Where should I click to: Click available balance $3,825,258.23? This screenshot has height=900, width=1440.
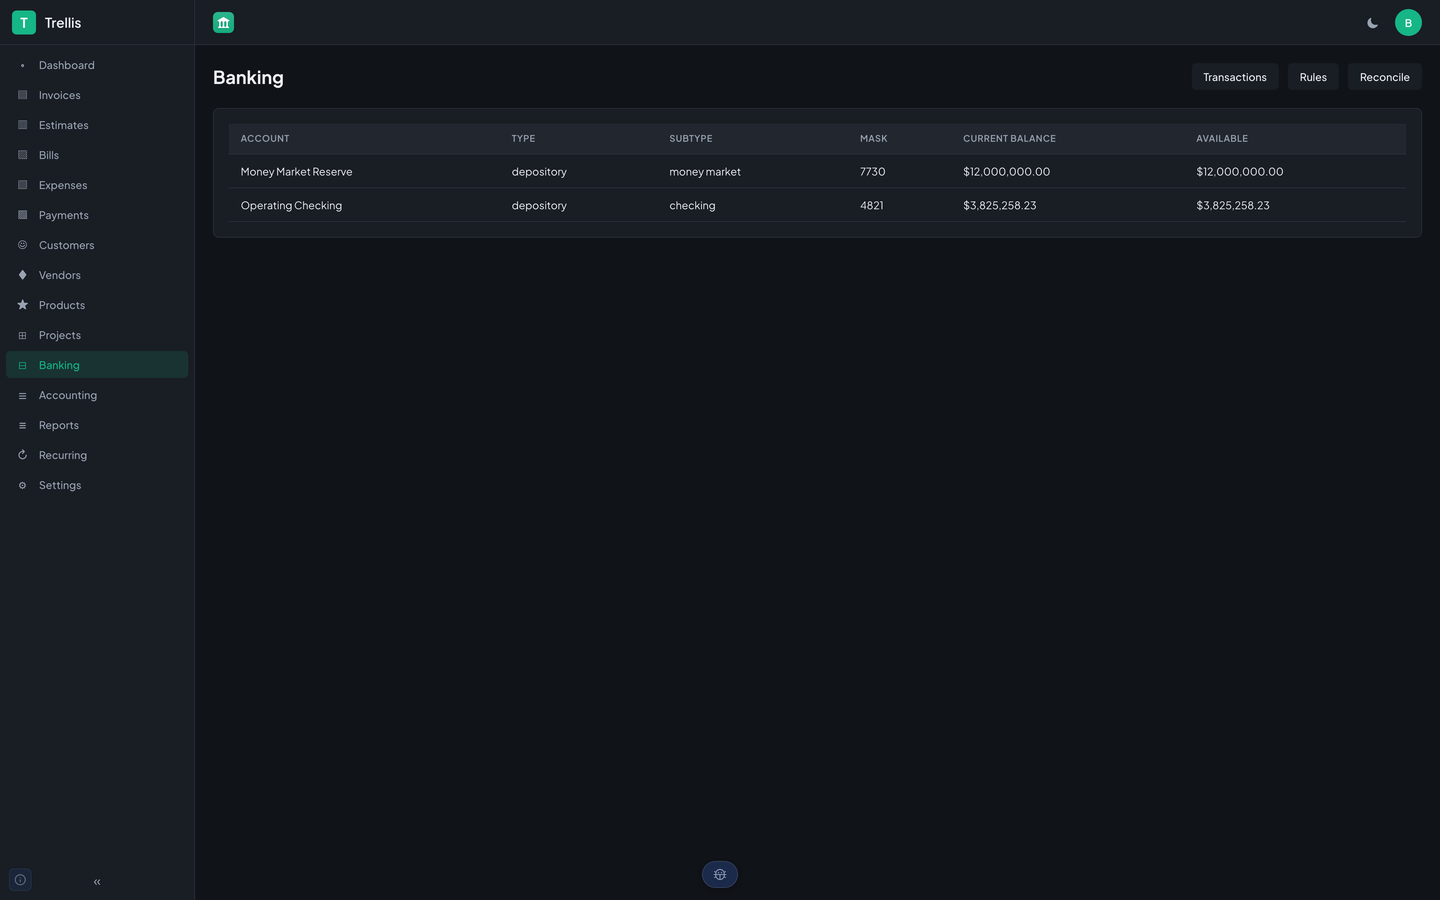(1233, 206)
